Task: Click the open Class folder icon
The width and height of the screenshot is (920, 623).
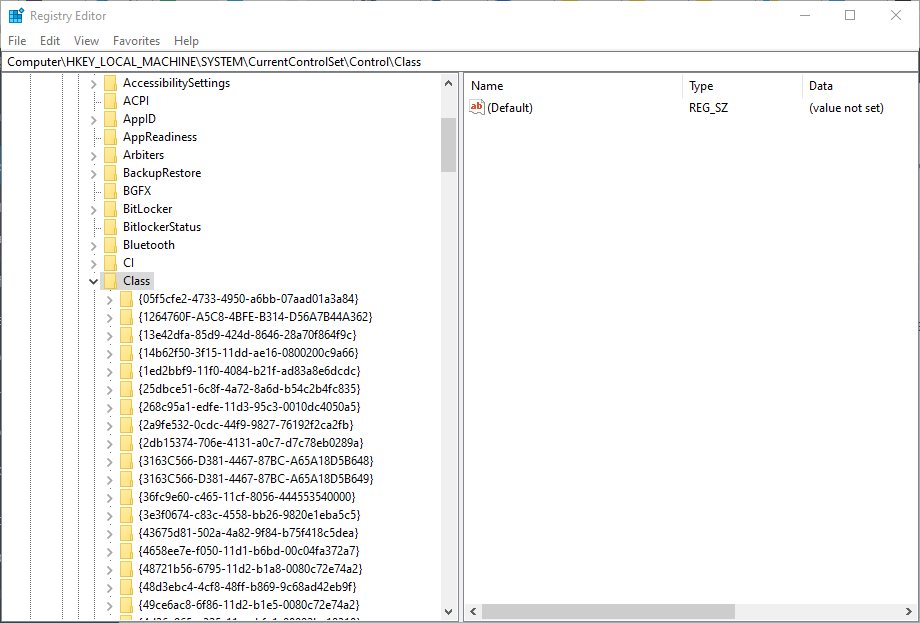Action: (110, 281)
